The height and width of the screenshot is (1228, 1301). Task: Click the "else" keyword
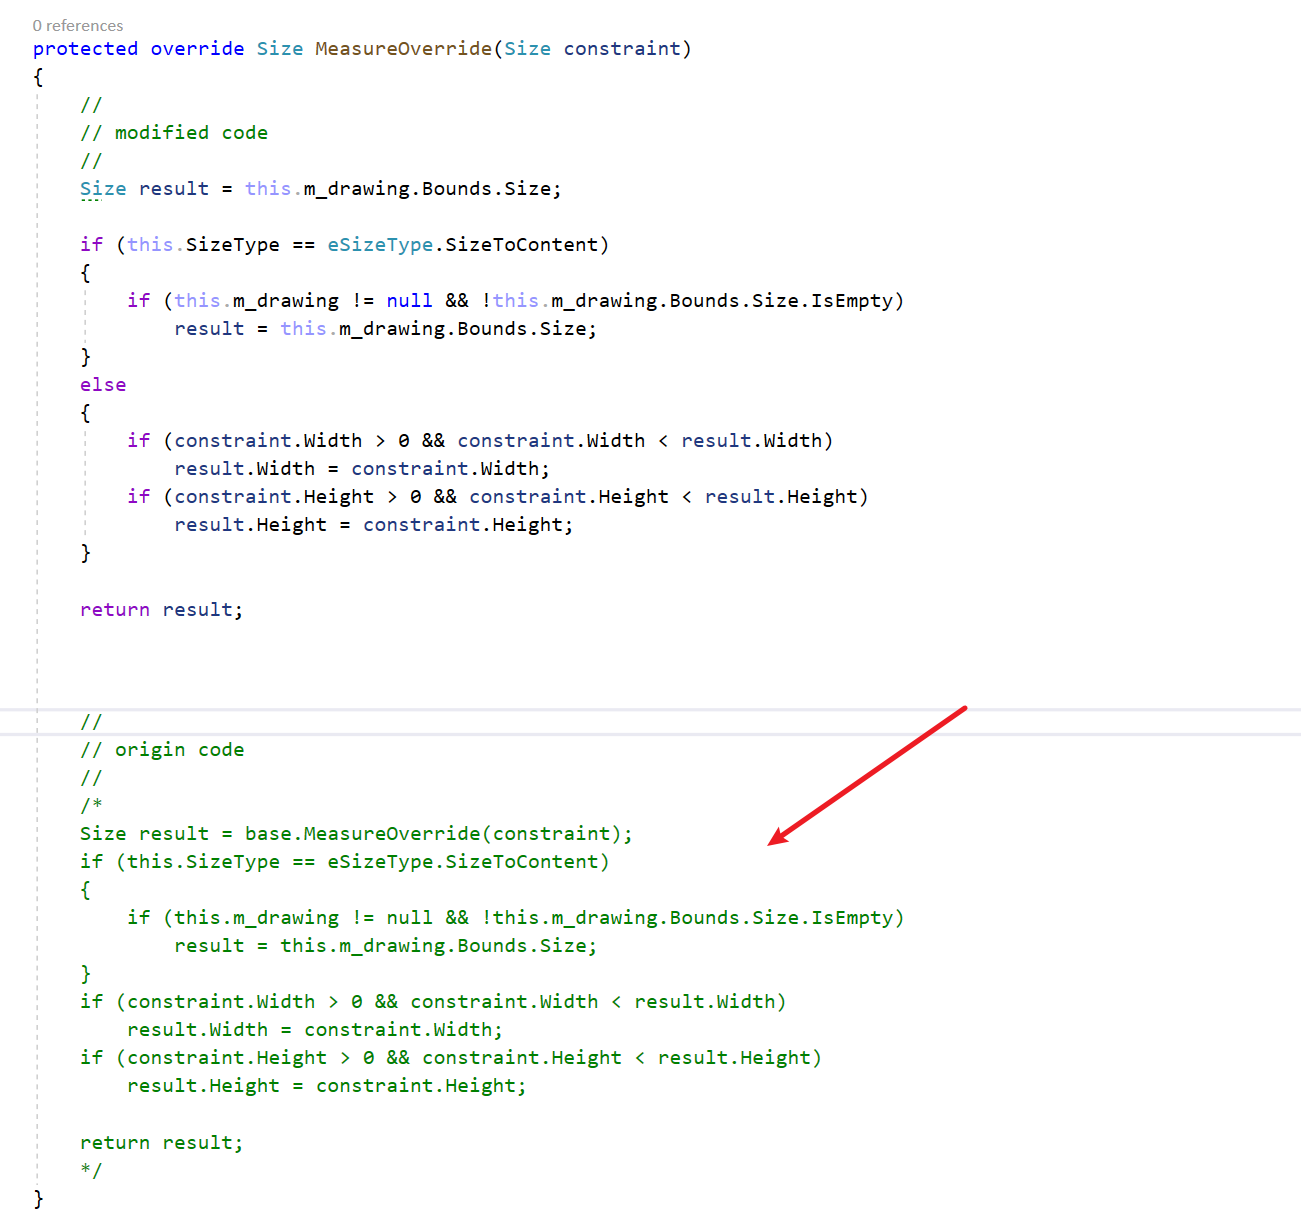tap(103, 385)
